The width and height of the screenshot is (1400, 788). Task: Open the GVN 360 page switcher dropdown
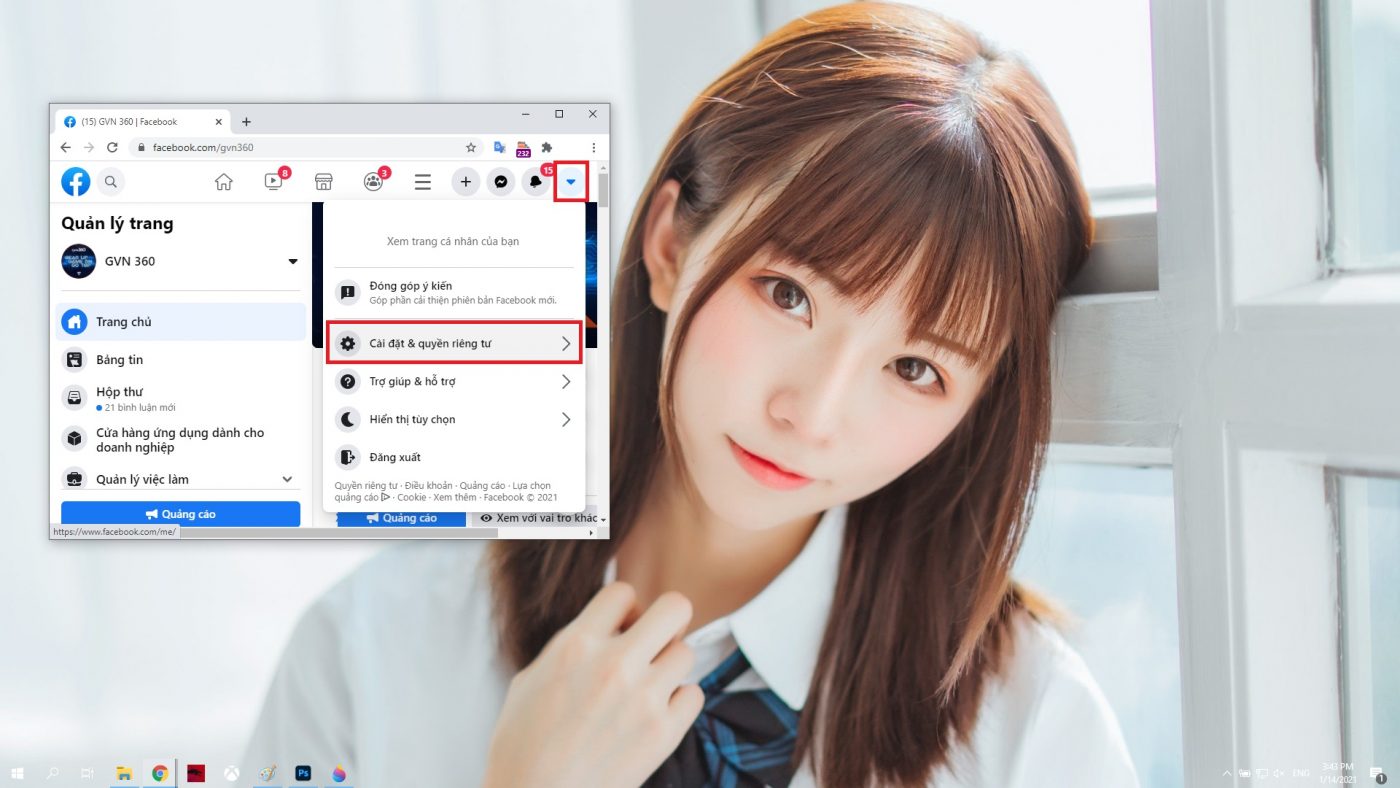293,262
